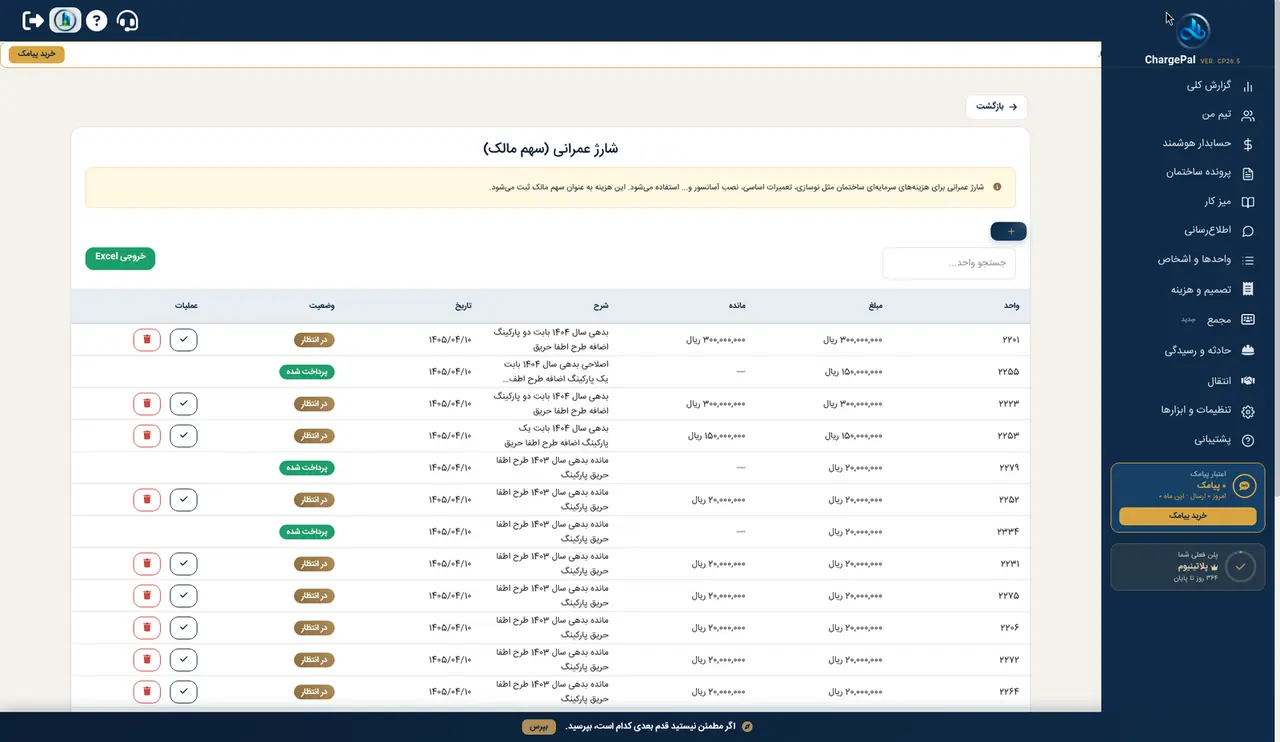Click the شرح column header
The width and height of the screenshot is (1280, 742).
pos(601,306)
